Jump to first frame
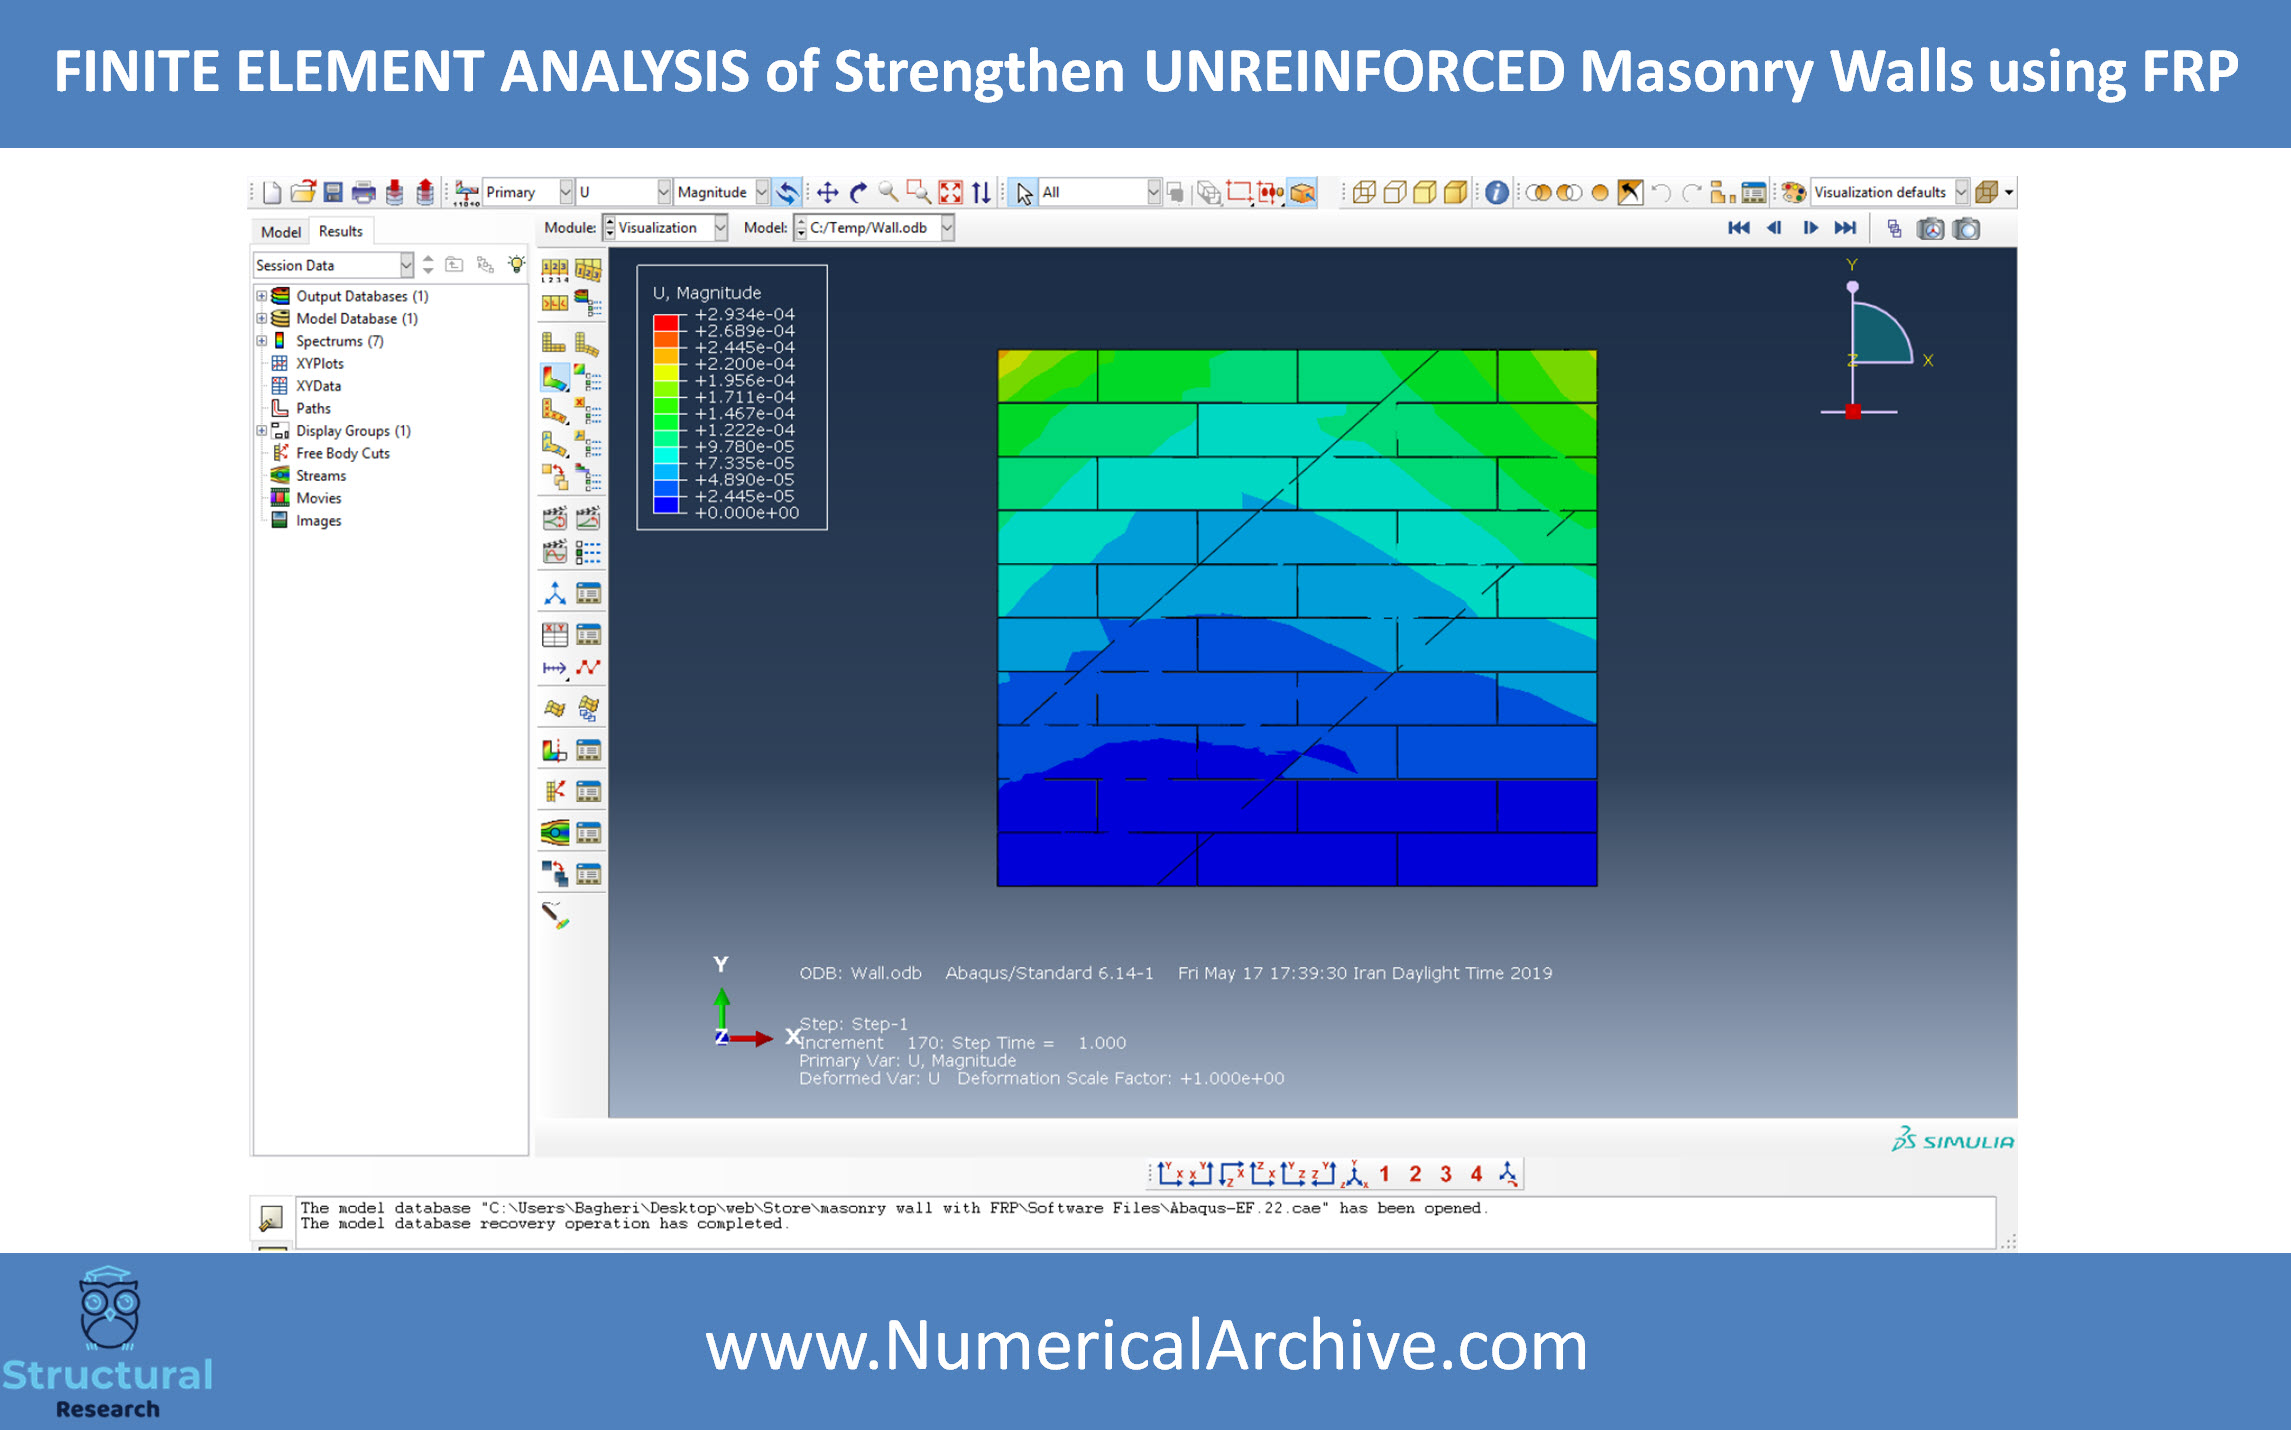 click(1739, 228)
